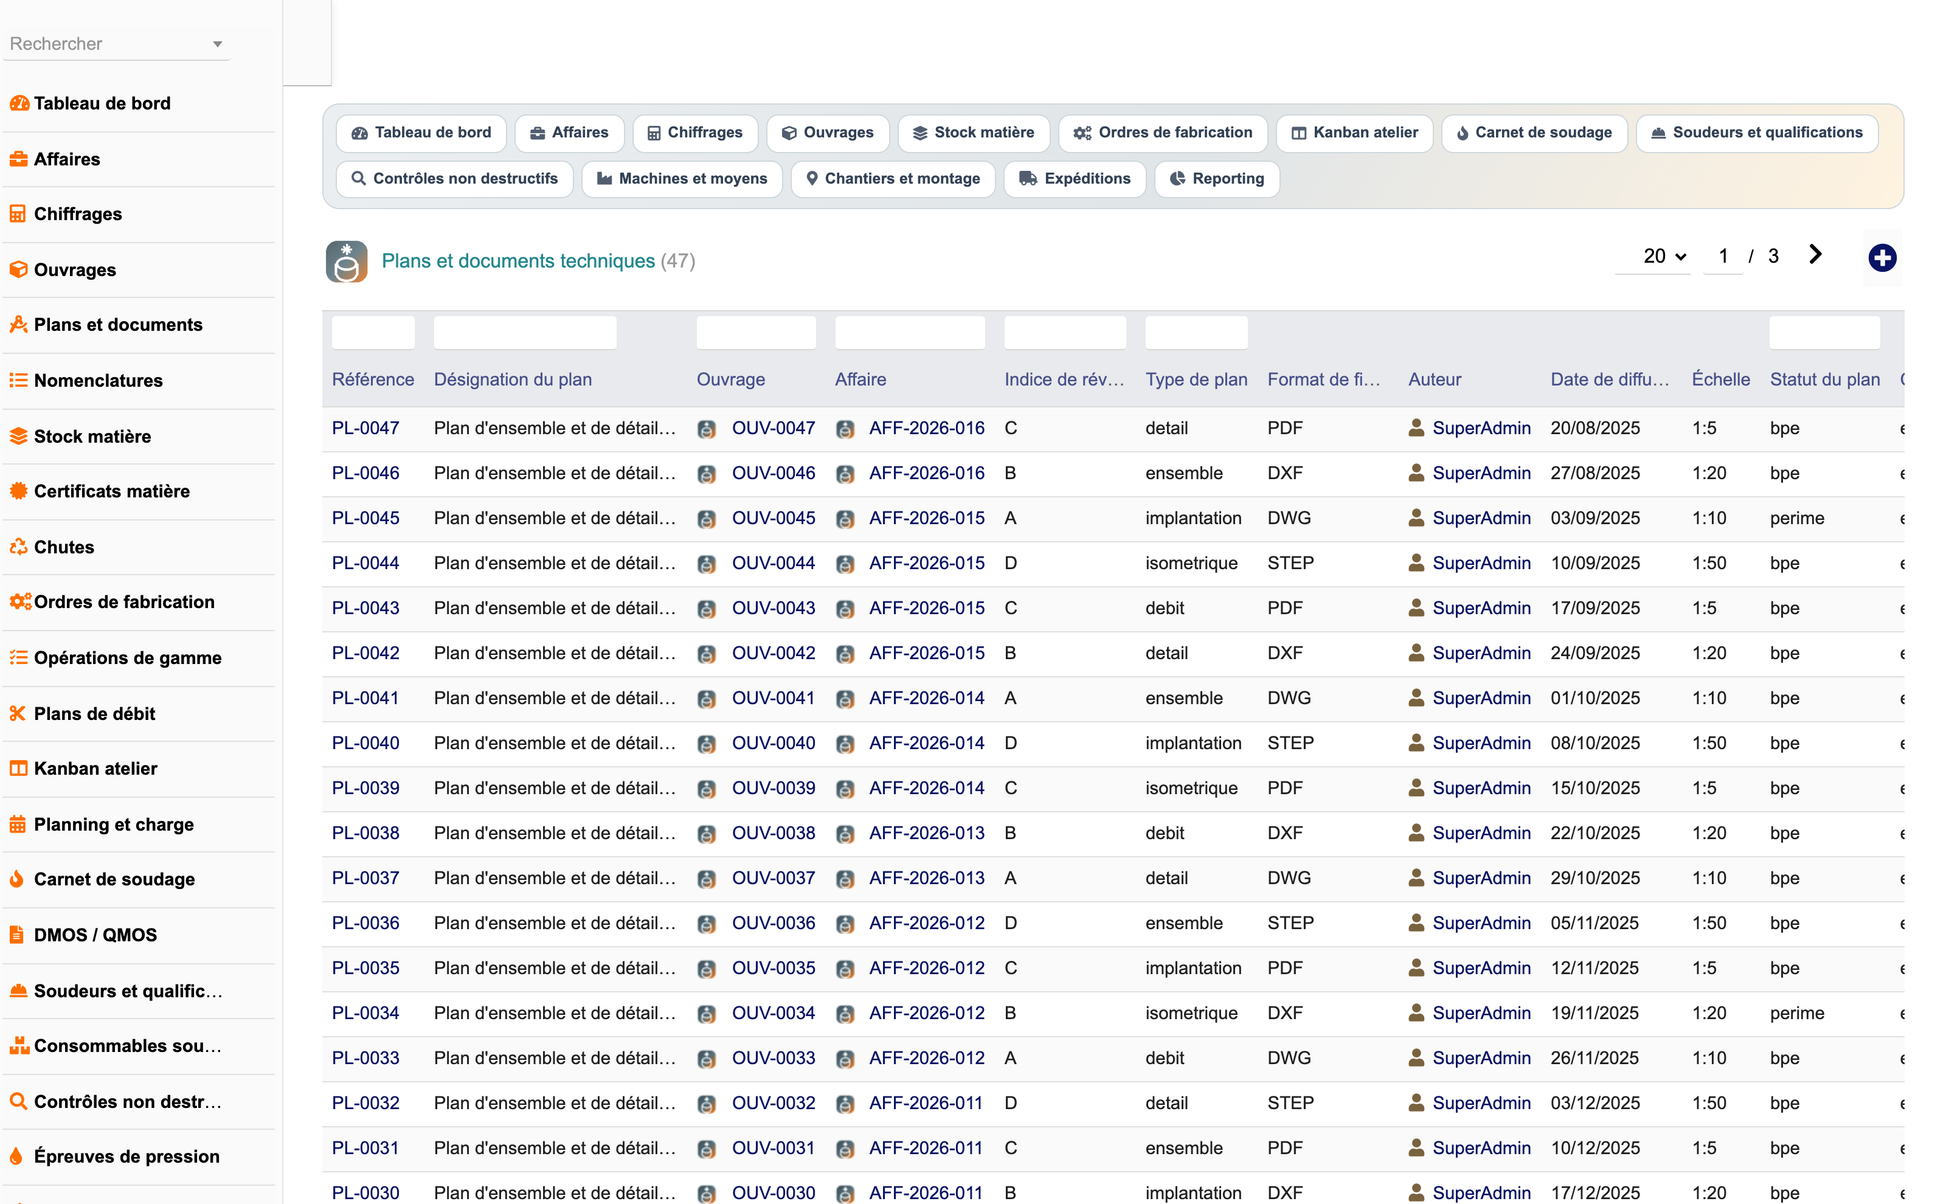Sort by Type de plan column header
This screenshot has width=1946, height=1204.
pyautogui.click(x=1196, y=380)
